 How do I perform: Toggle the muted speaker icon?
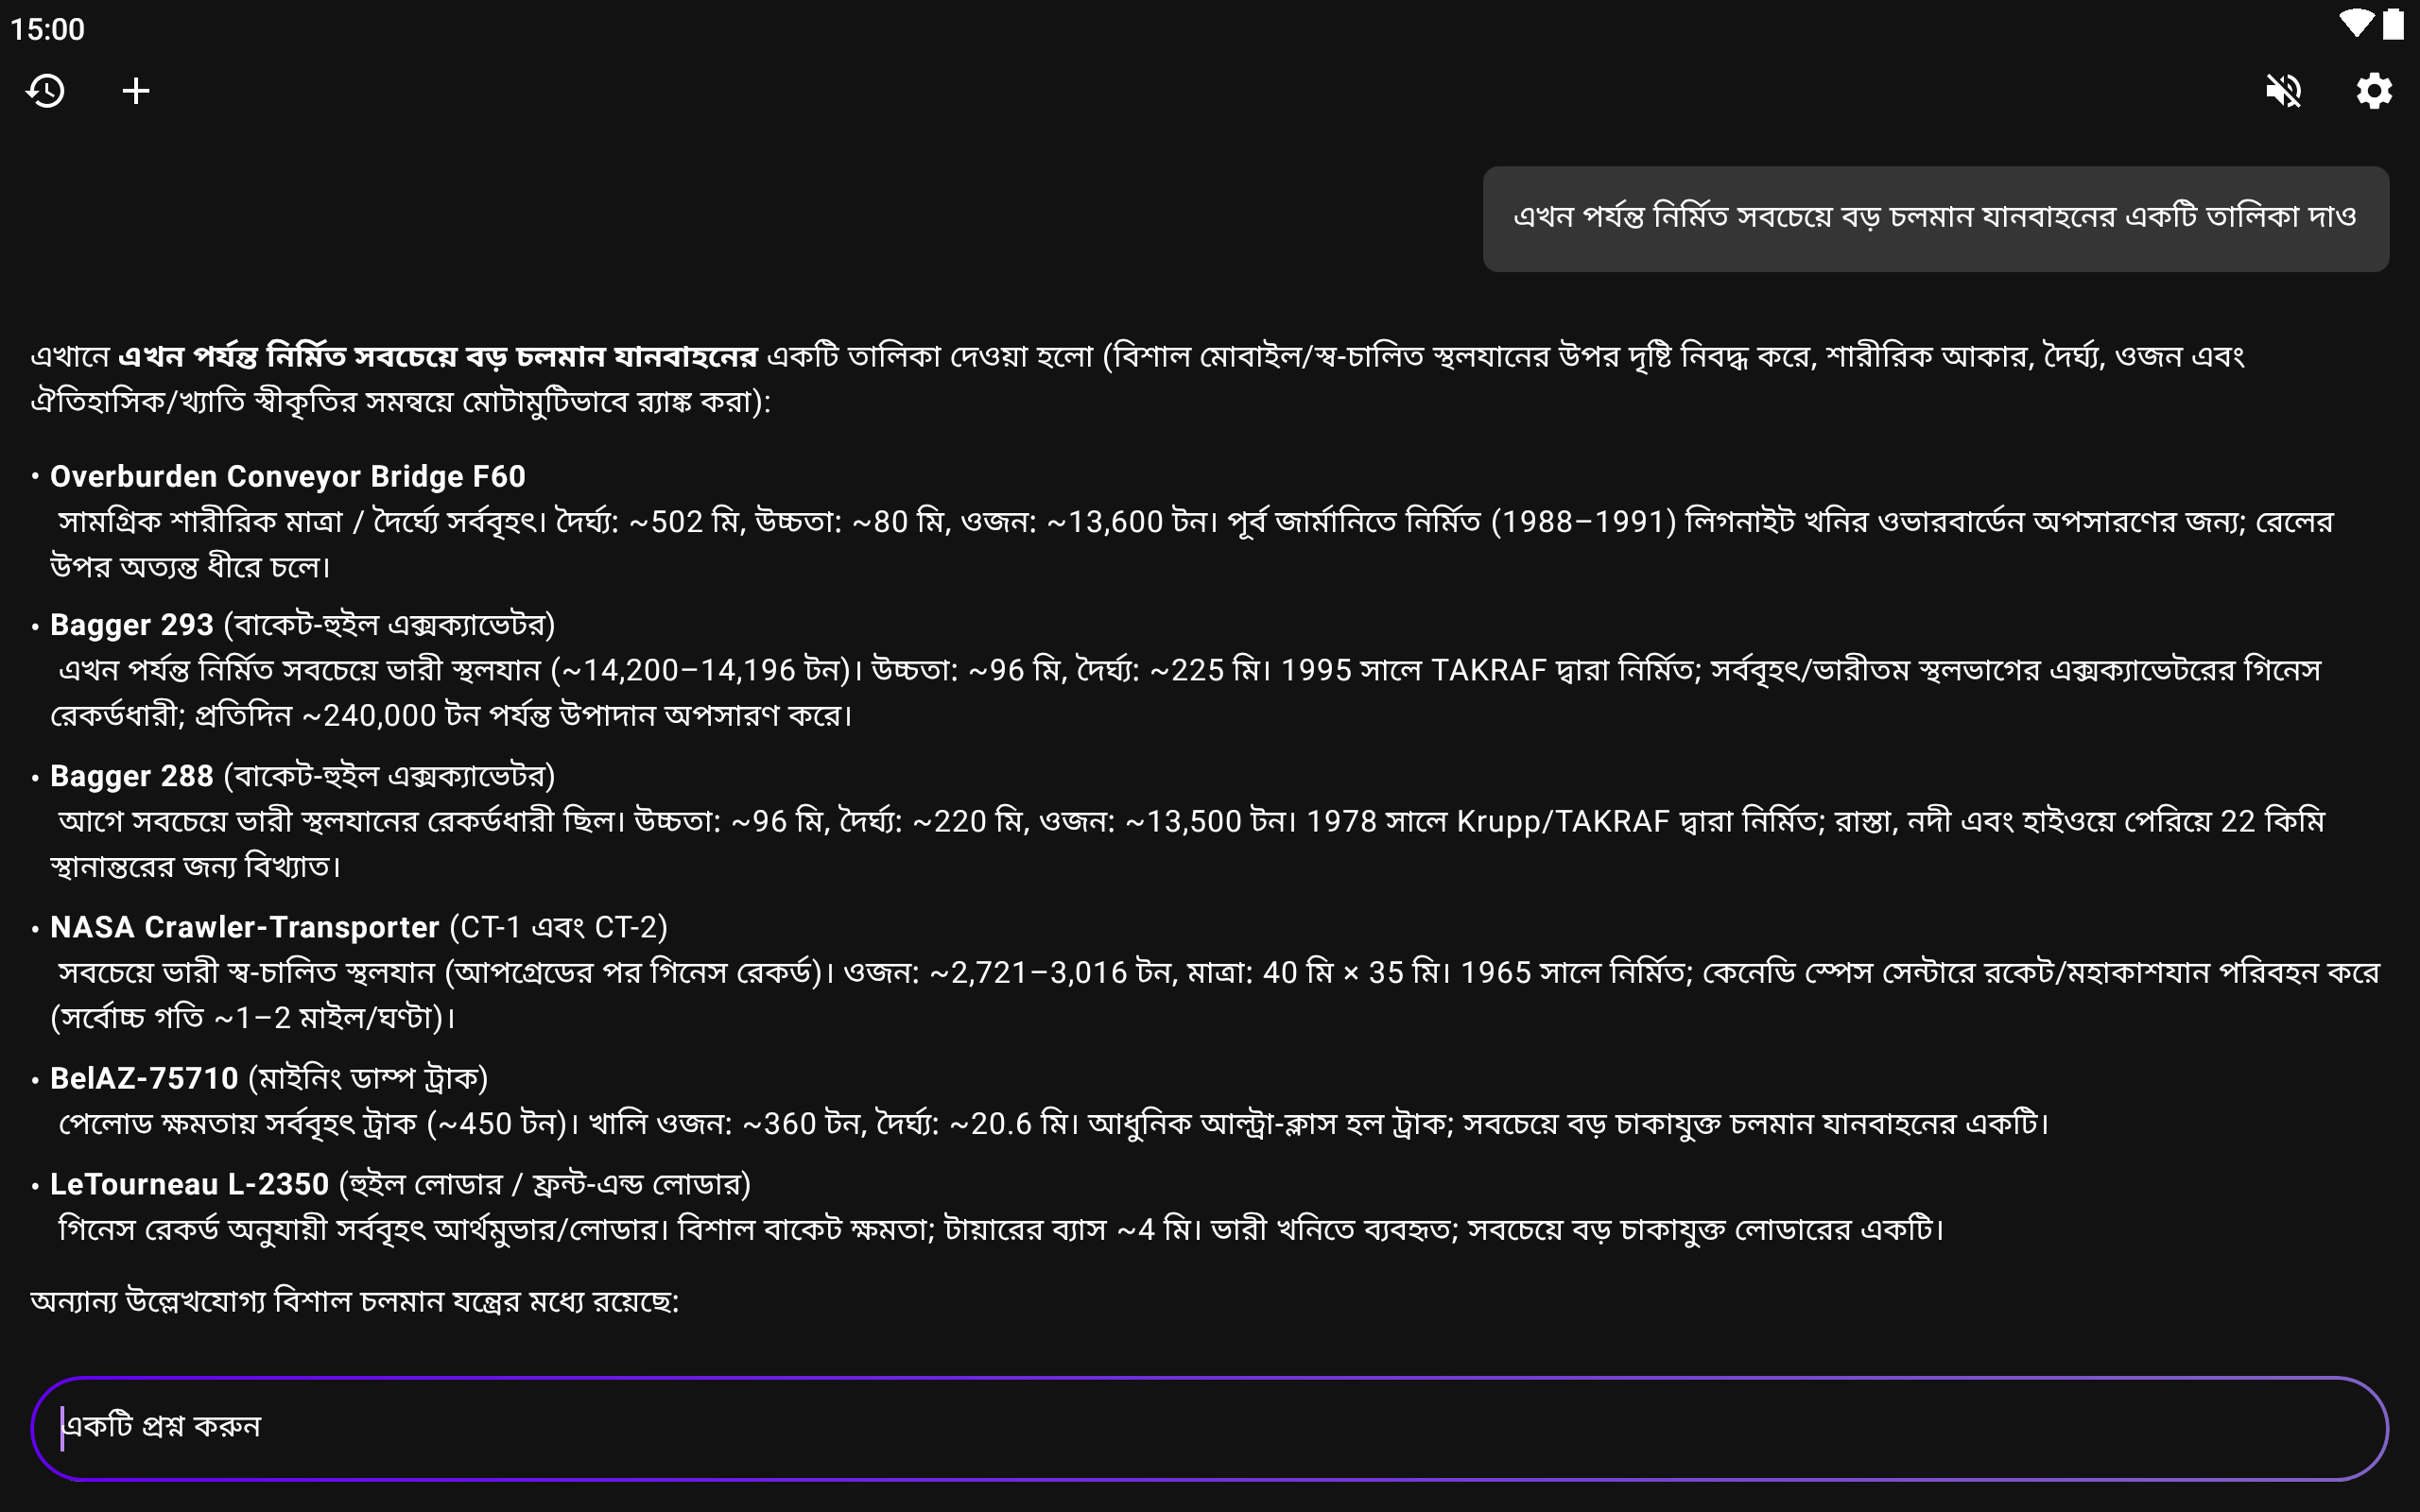[2283, 91]
